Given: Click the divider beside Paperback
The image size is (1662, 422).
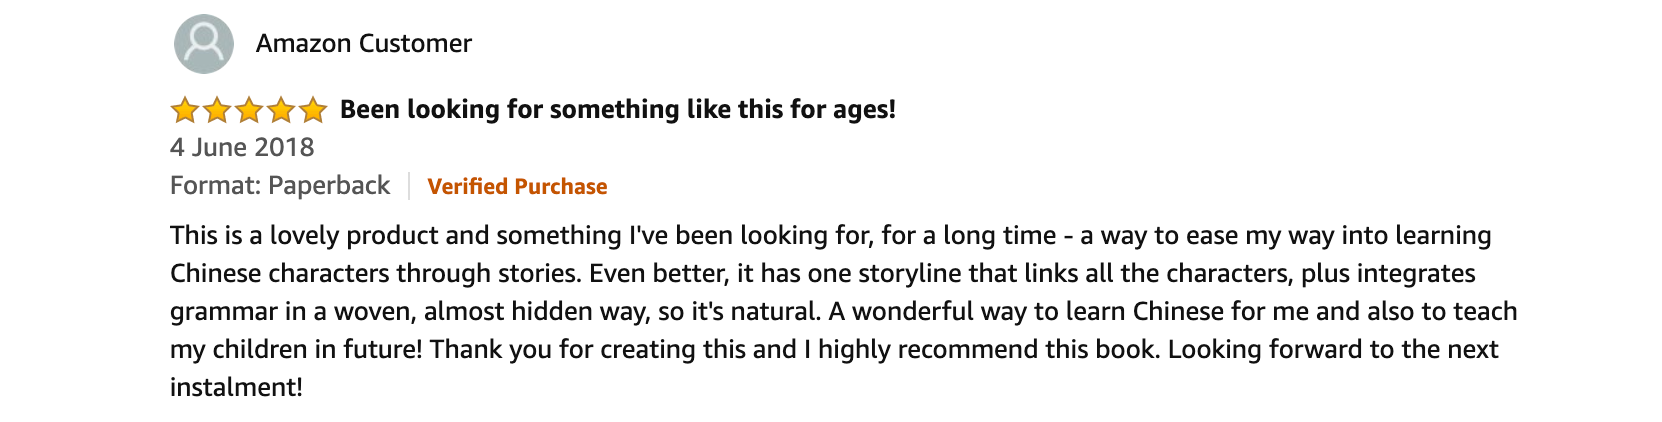Looking at the screenshot, I should coord(409,187).
